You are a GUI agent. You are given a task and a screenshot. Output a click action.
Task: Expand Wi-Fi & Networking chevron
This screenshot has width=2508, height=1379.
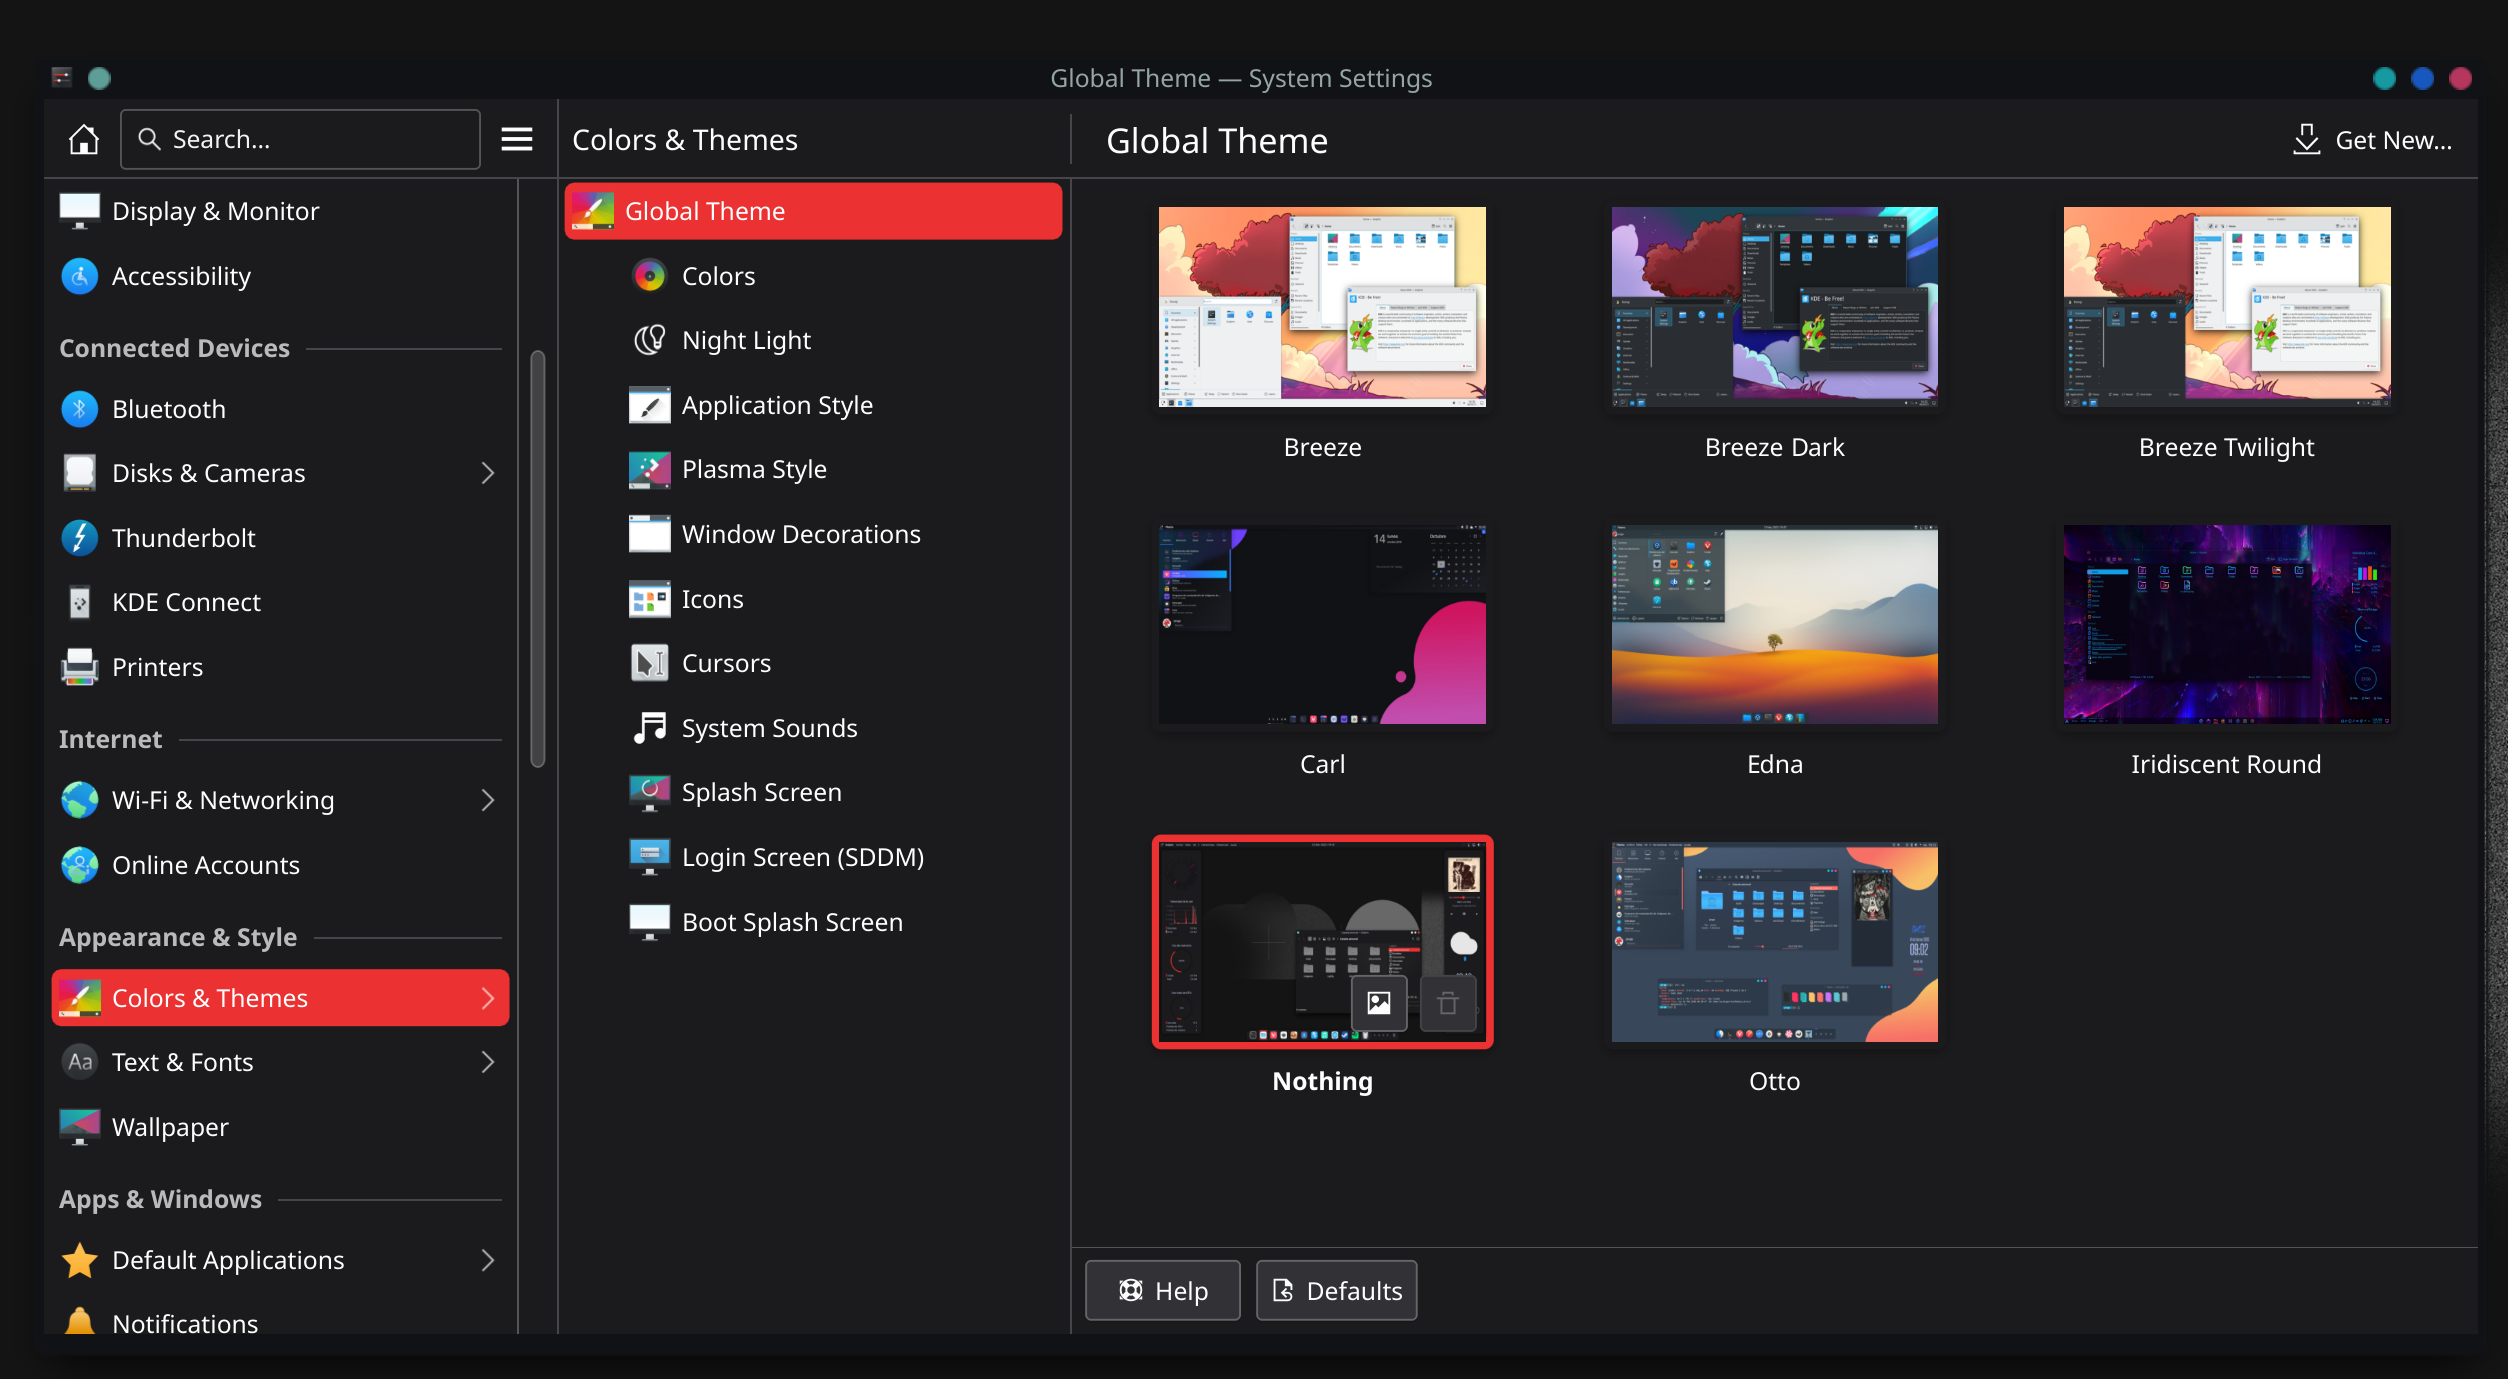(x=488, y=800)
